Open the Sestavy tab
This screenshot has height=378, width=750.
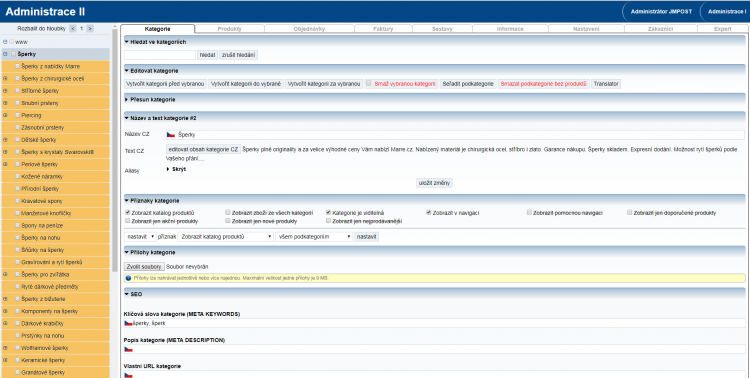tap(442, 29)
